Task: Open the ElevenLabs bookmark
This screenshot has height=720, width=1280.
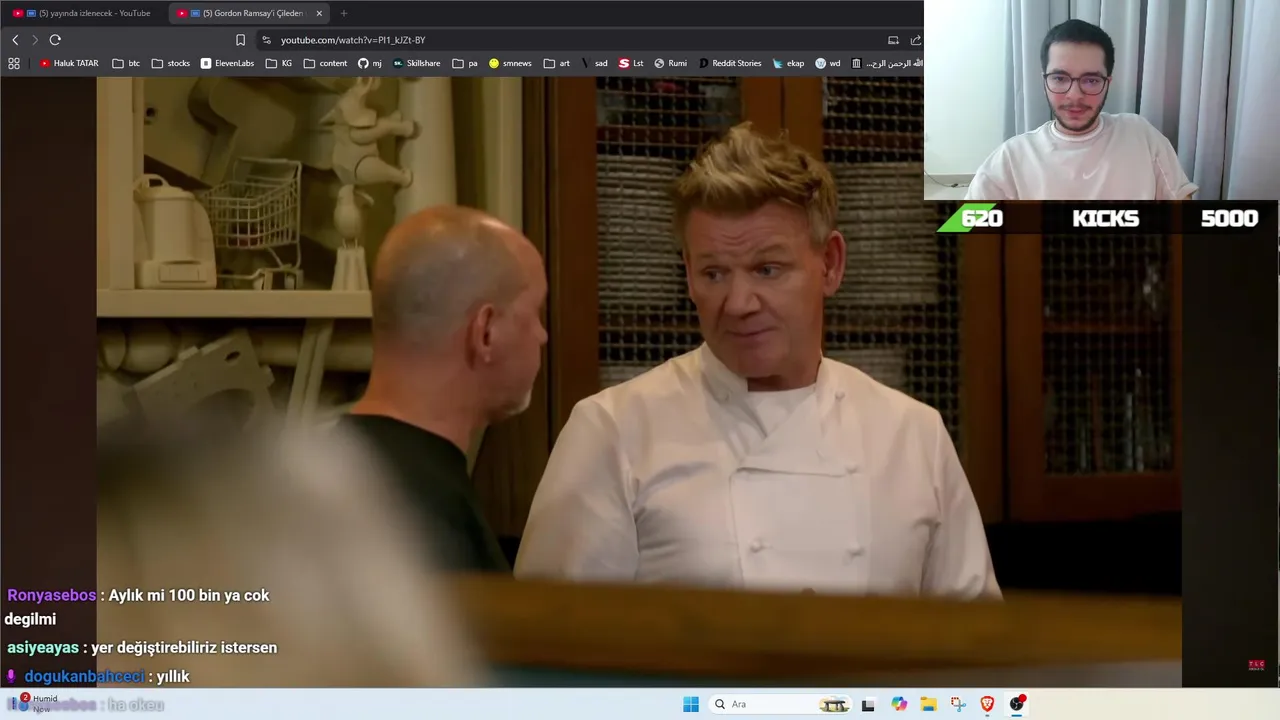Action: (227, 63)
